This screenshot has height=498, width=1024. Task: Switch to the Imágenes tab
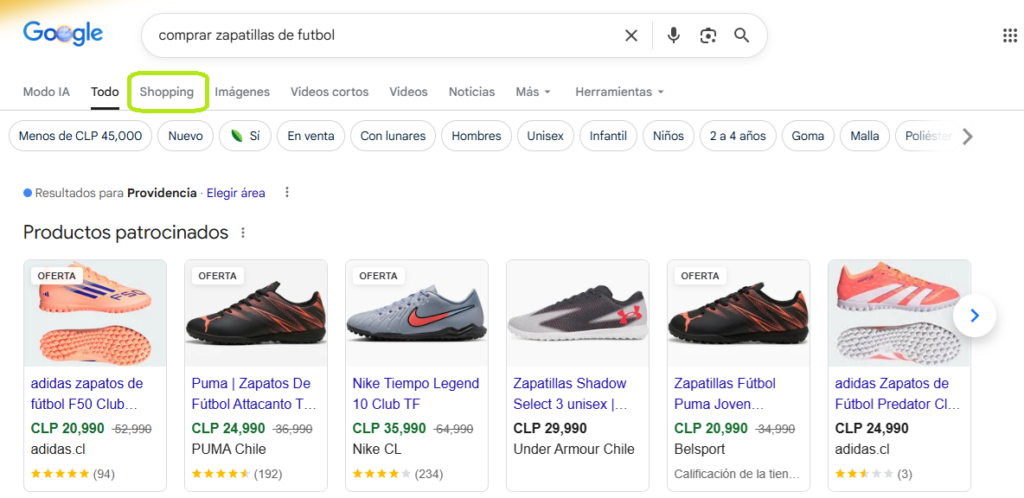(x=242, y=92)
